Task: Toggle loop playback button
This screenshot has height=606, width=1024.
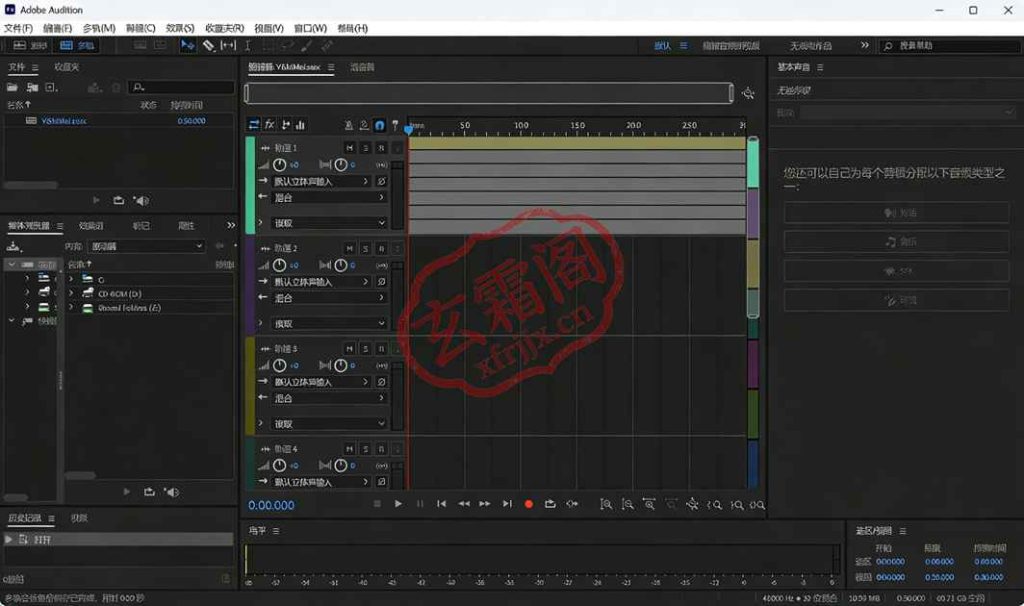Action: coord(550,503)
